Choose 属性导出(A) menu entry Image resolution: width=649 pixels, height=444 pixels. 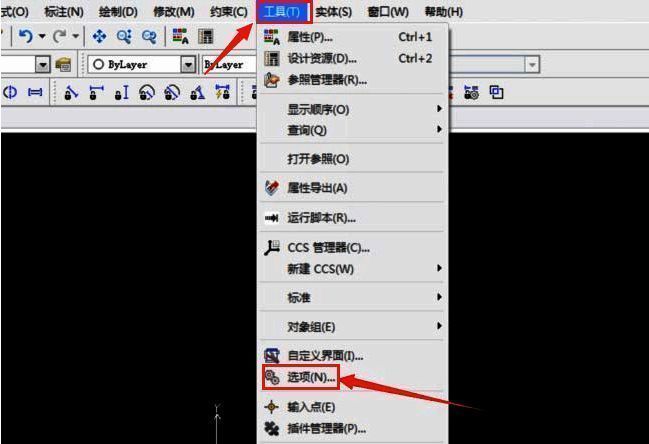coord(353,188)
